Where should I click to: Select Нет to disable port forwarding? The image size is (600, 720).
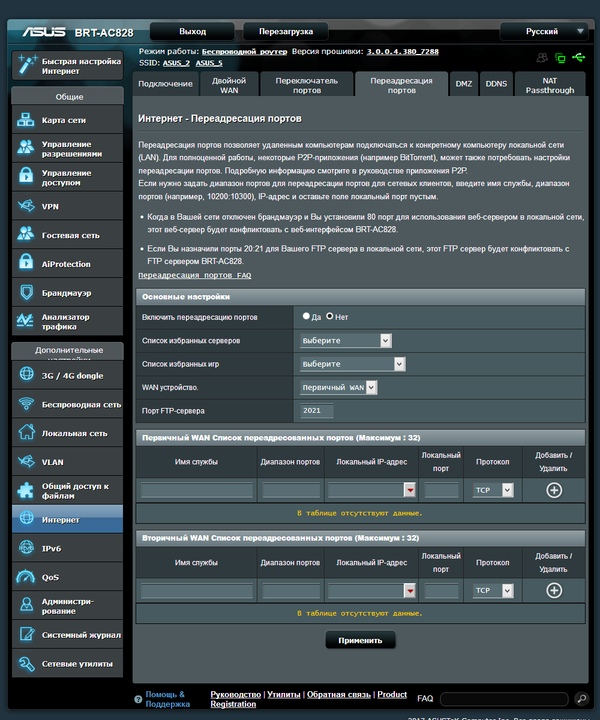click(x=330, y=316)
